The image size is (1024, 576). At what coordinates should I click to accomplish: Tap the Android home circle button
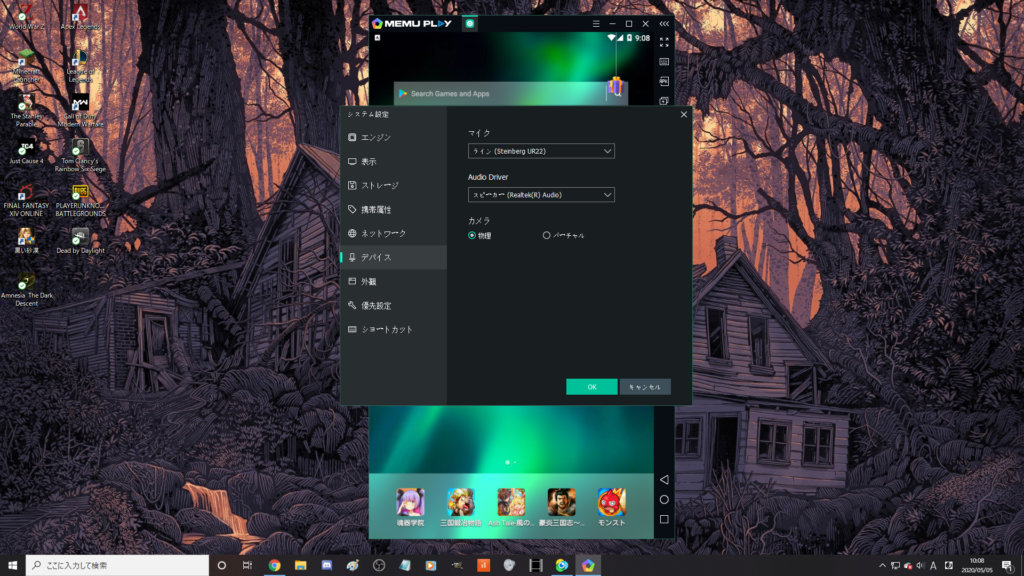point(664,500)
